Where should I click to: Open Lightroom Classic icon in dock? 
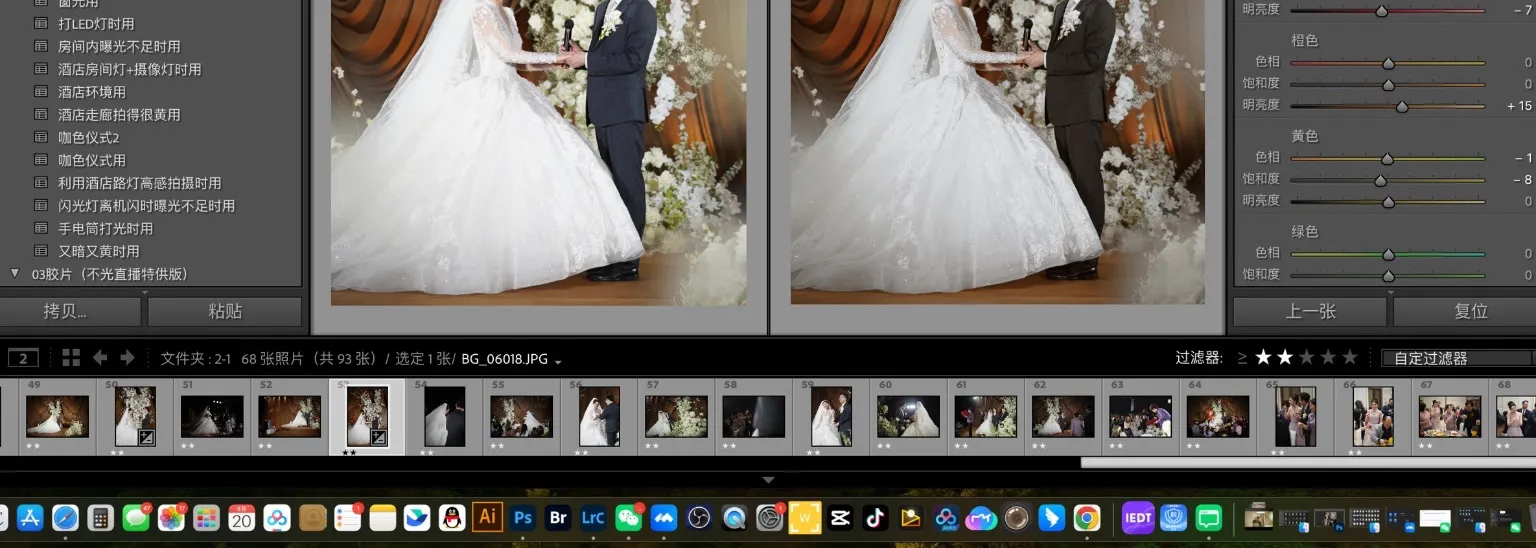click(x=593, y=517)
